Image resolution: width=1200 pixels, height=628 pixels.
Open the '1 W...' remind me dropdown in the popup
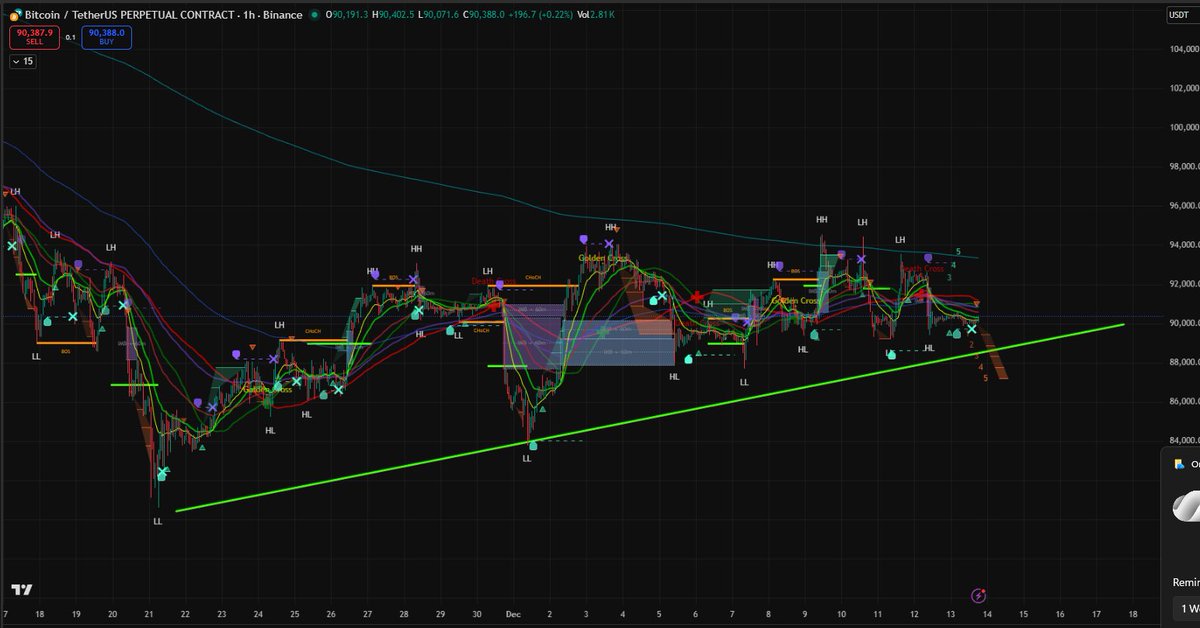pyautogui.click(x=1186, y=608)
